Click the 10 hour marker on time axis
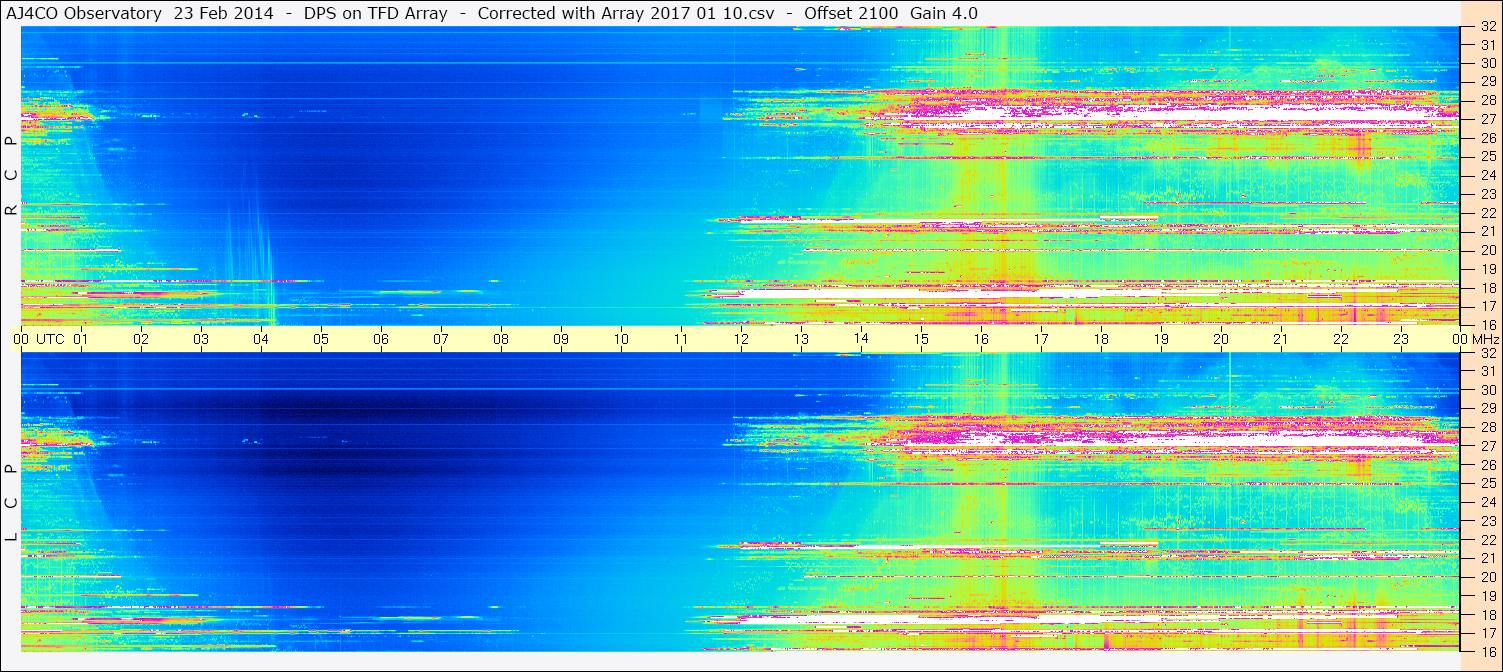Viewport: 1503px width, 672px height. (621, 339)
